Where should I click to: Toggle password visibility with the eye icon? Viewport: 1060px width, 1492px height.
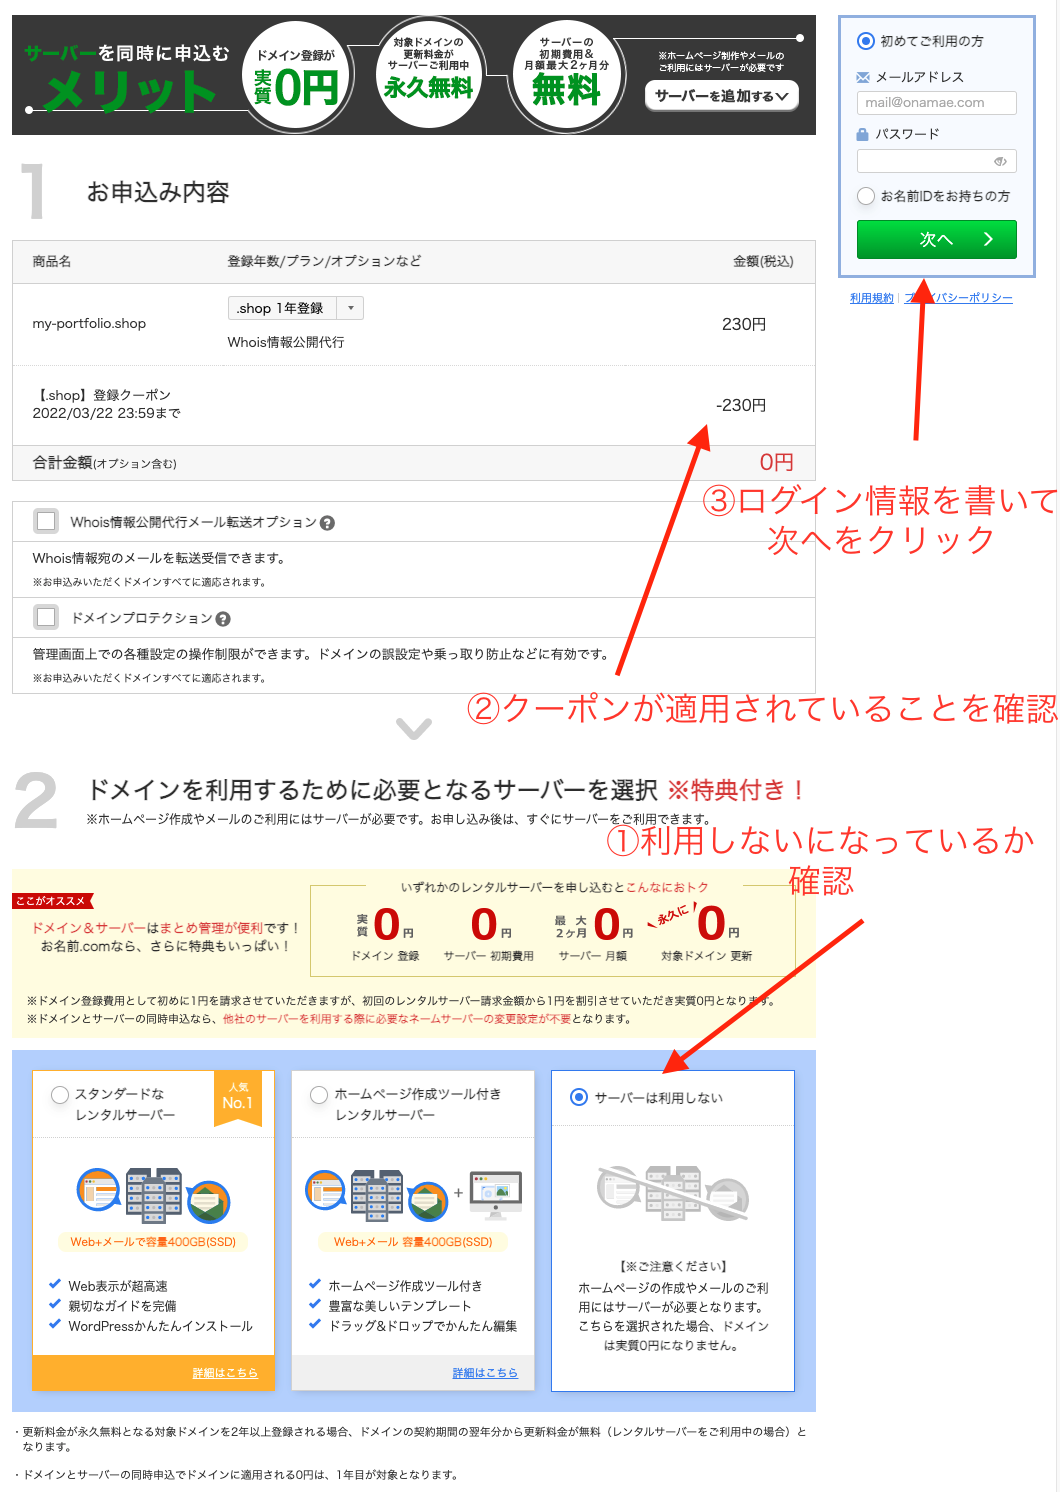[x=1000, y=160]
